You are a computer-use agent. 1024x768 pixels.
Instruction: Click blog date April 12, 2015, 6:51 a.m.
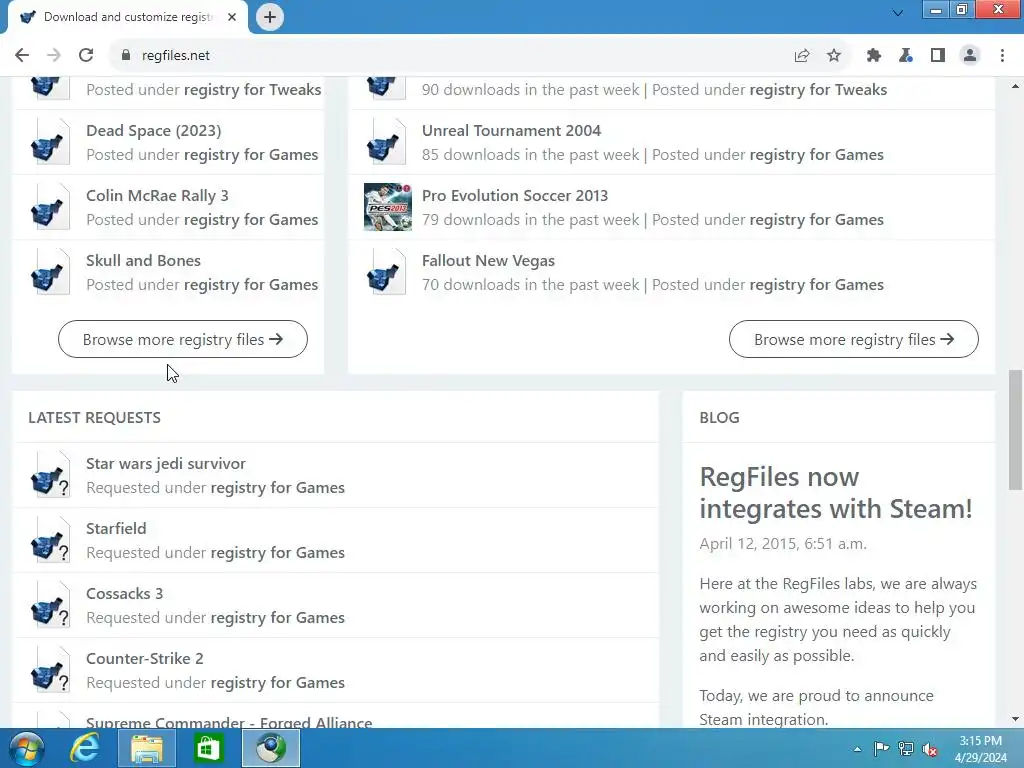click(783, 543)
